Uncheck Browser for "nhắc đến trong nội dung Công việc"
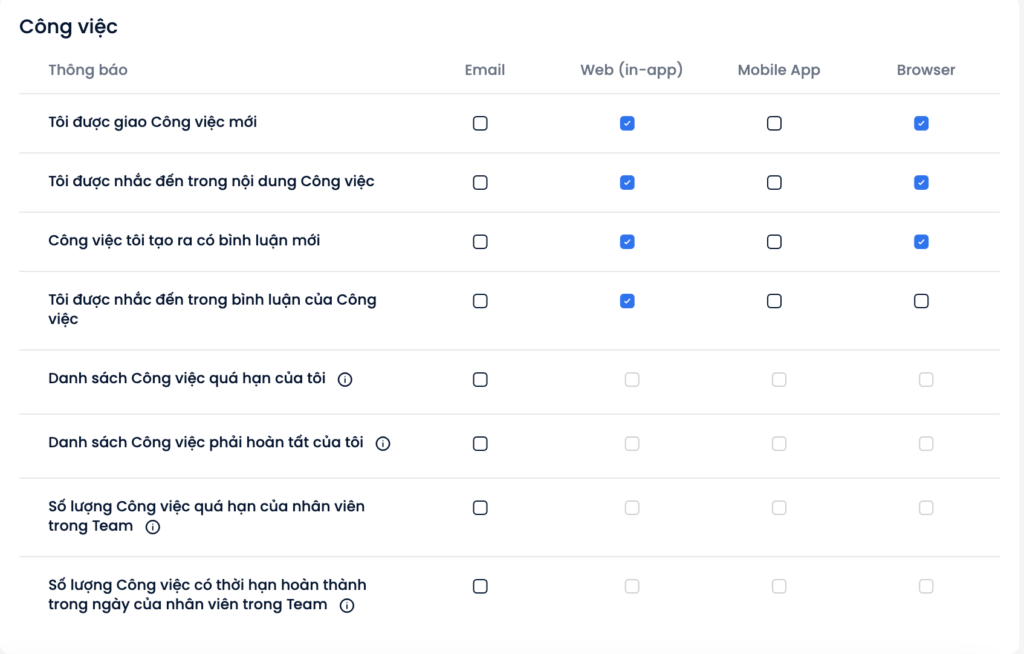The height and width of the screenshot is (654, 1024). [921, 183]
